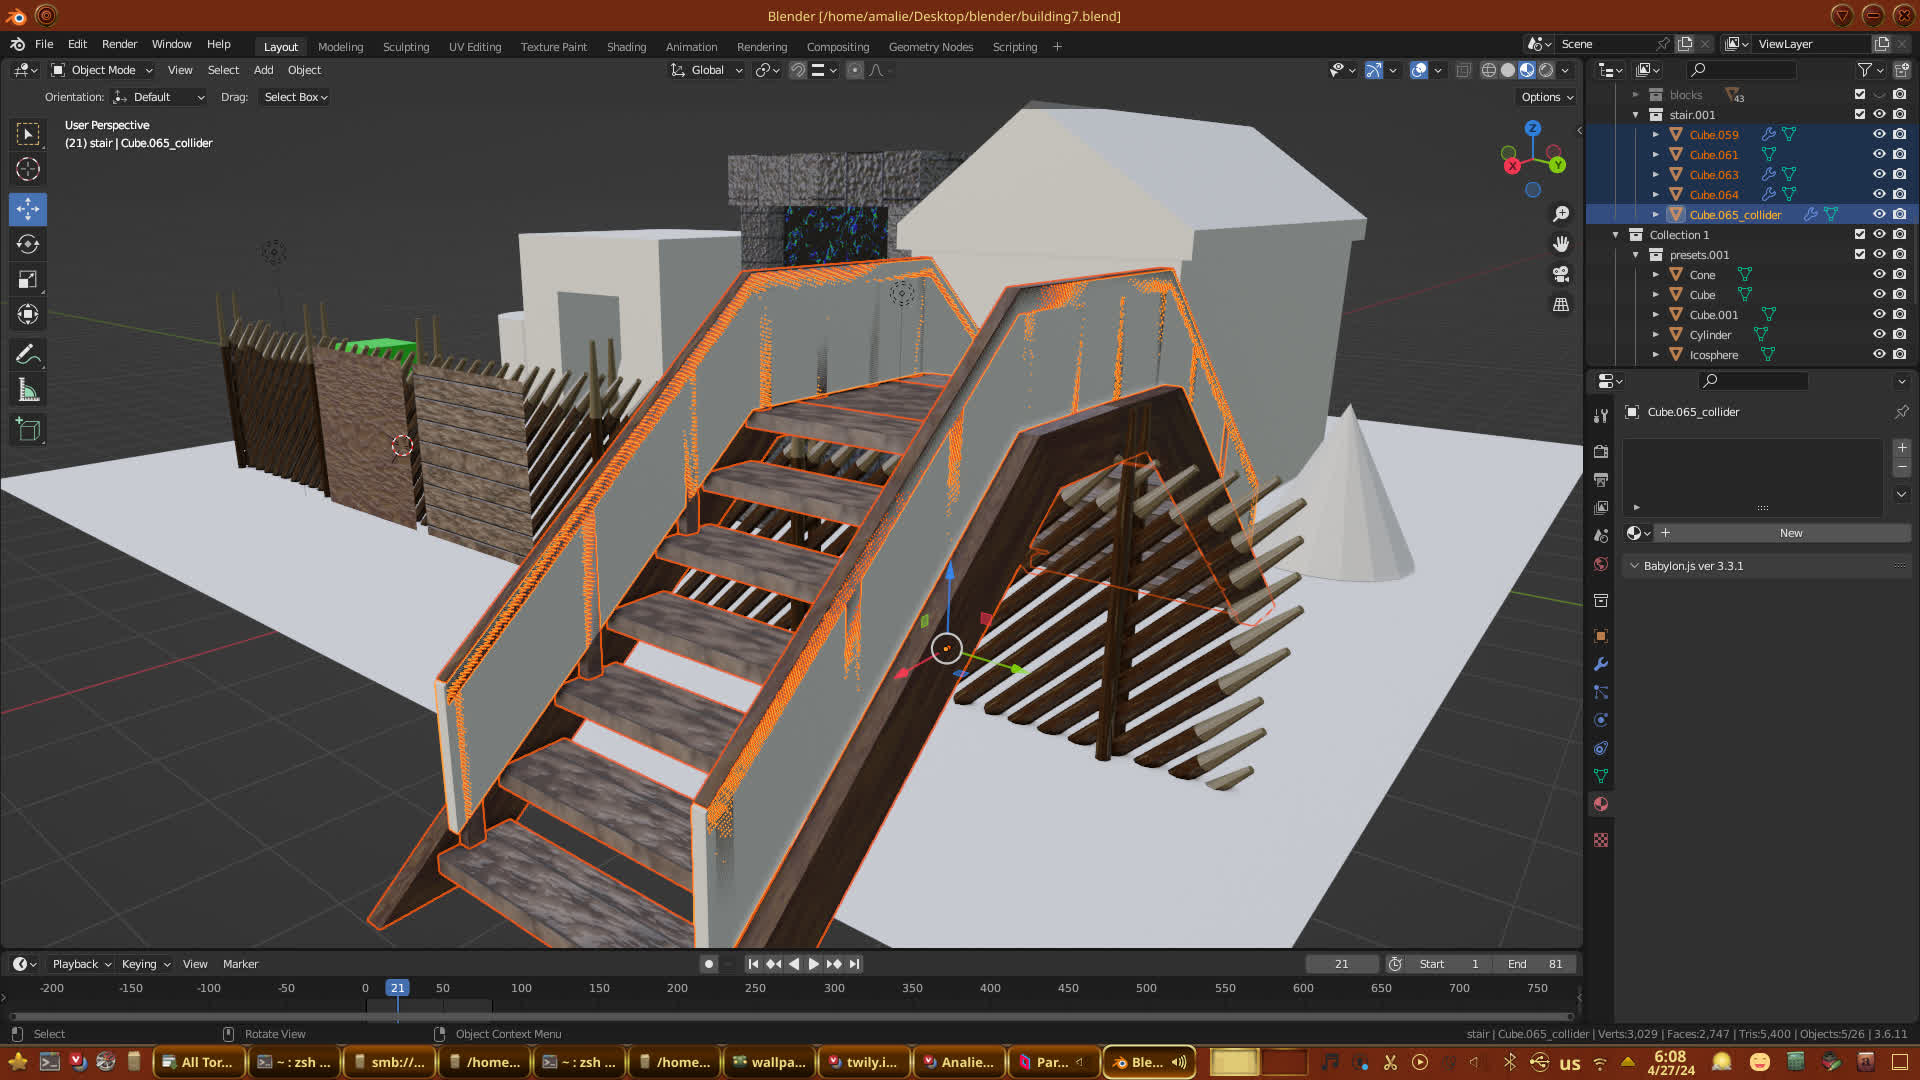Toggle camera view icon in viewport
1920x1080 pixels.
tap(1560, 274)
